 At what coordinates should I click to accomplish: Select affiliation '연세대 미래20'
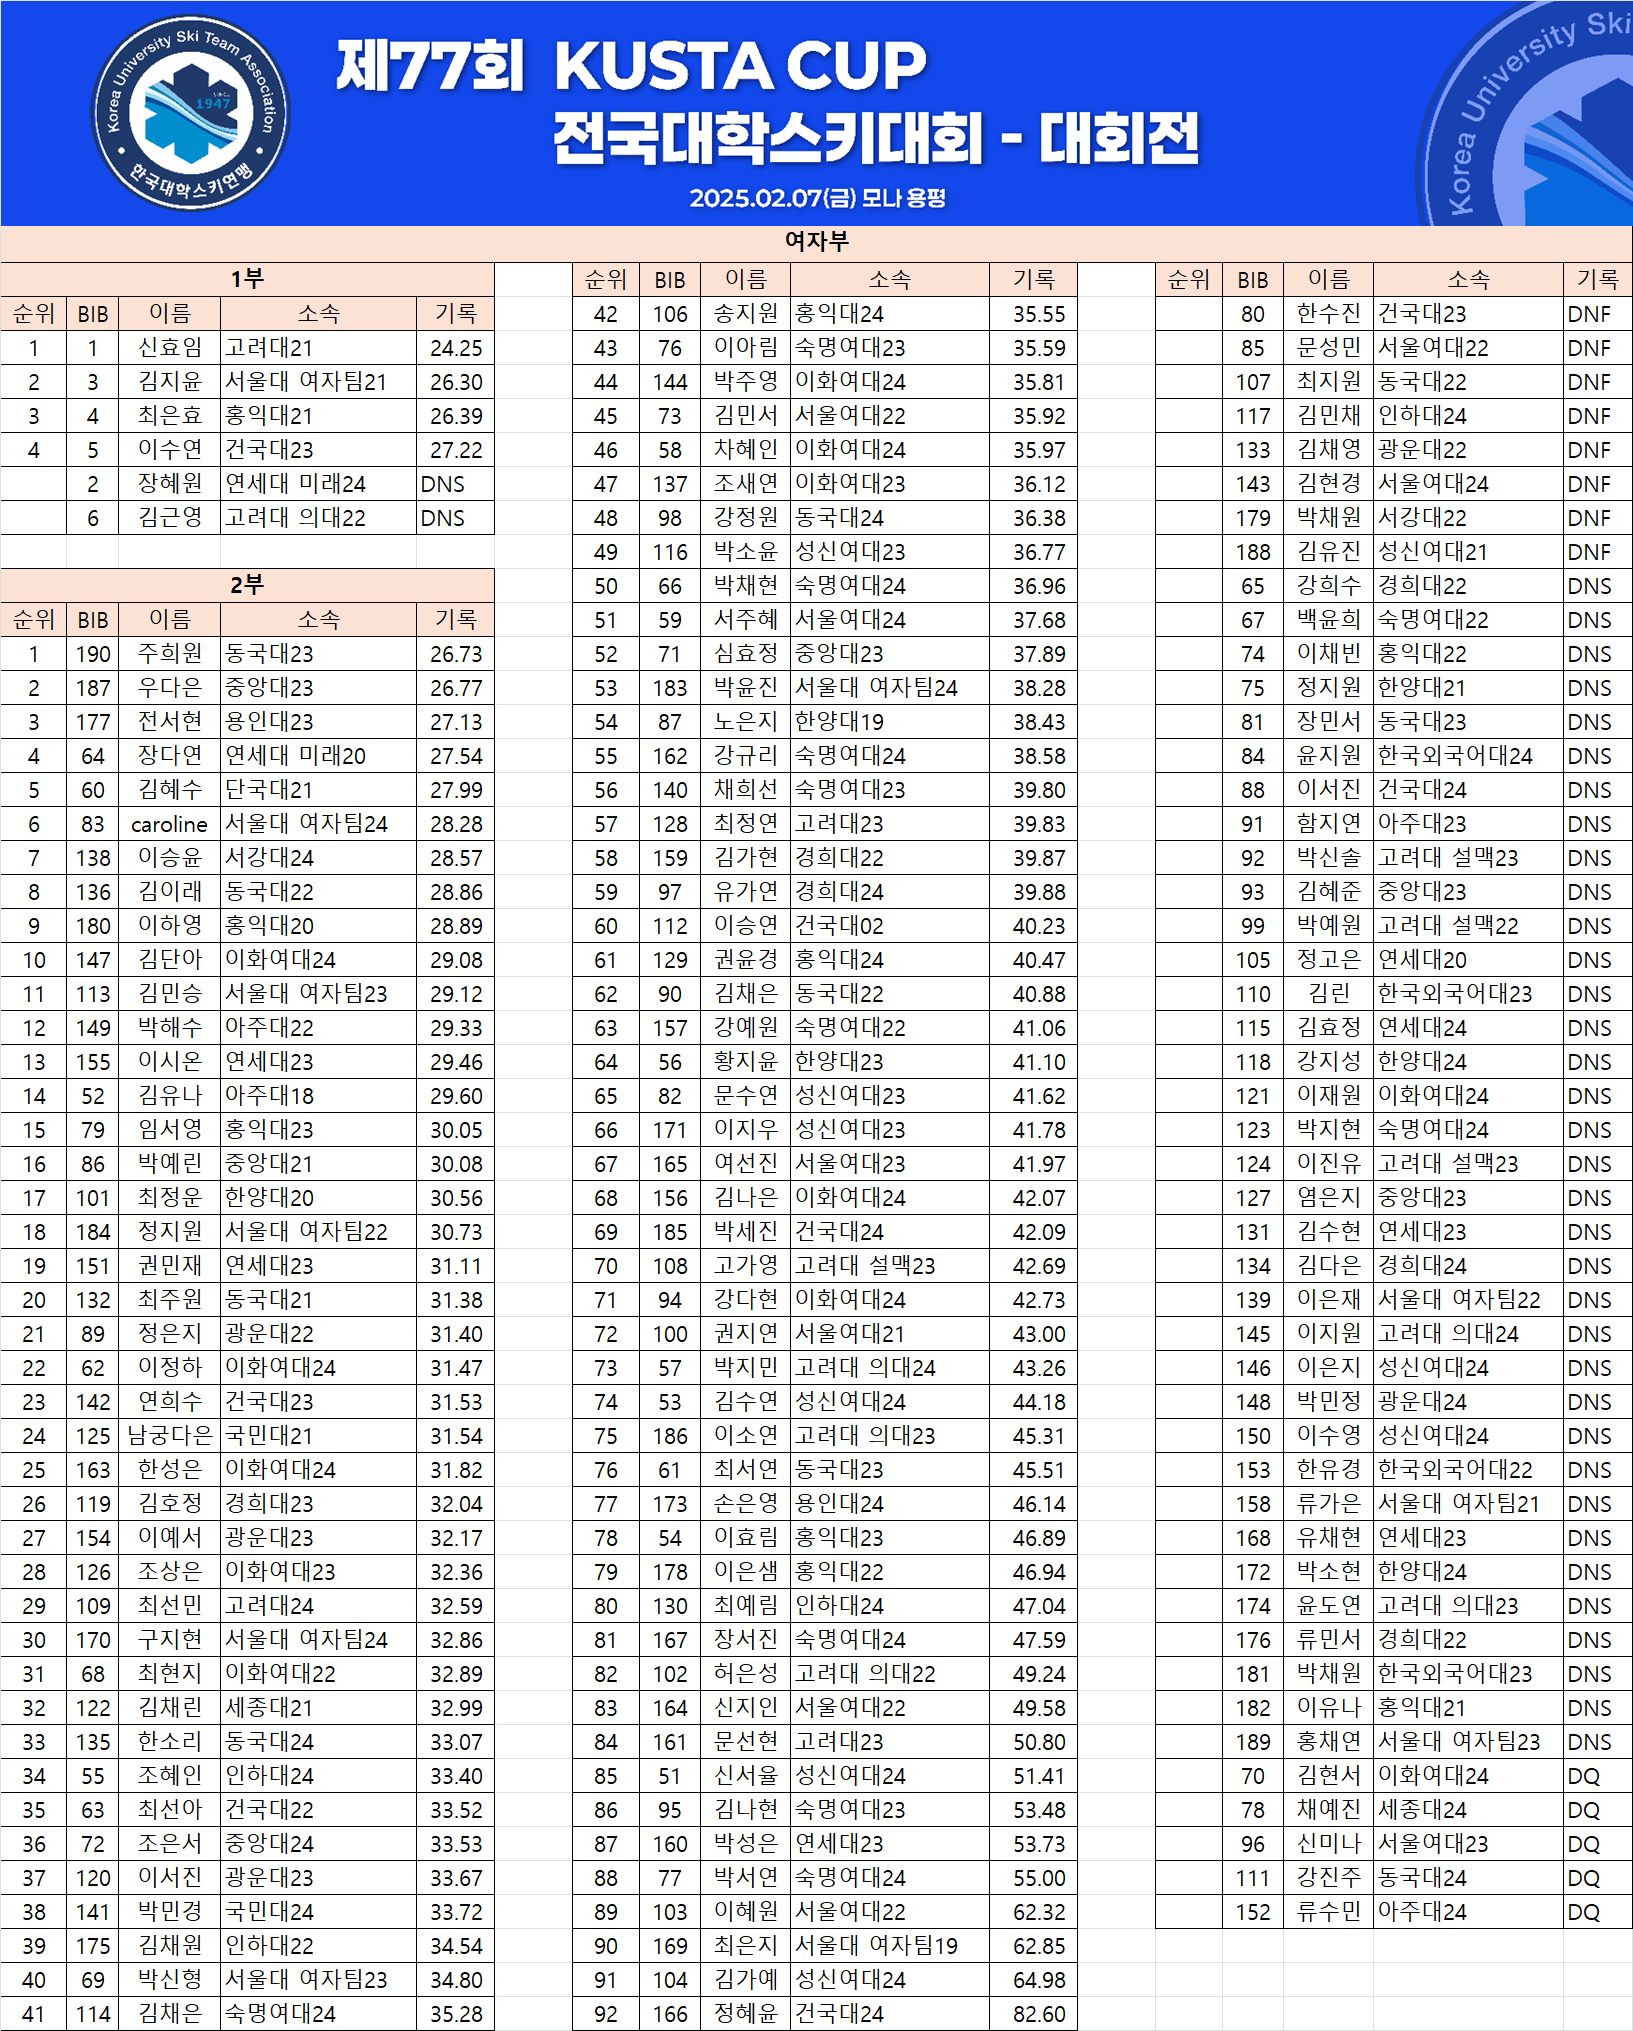[x=318, y=756]
